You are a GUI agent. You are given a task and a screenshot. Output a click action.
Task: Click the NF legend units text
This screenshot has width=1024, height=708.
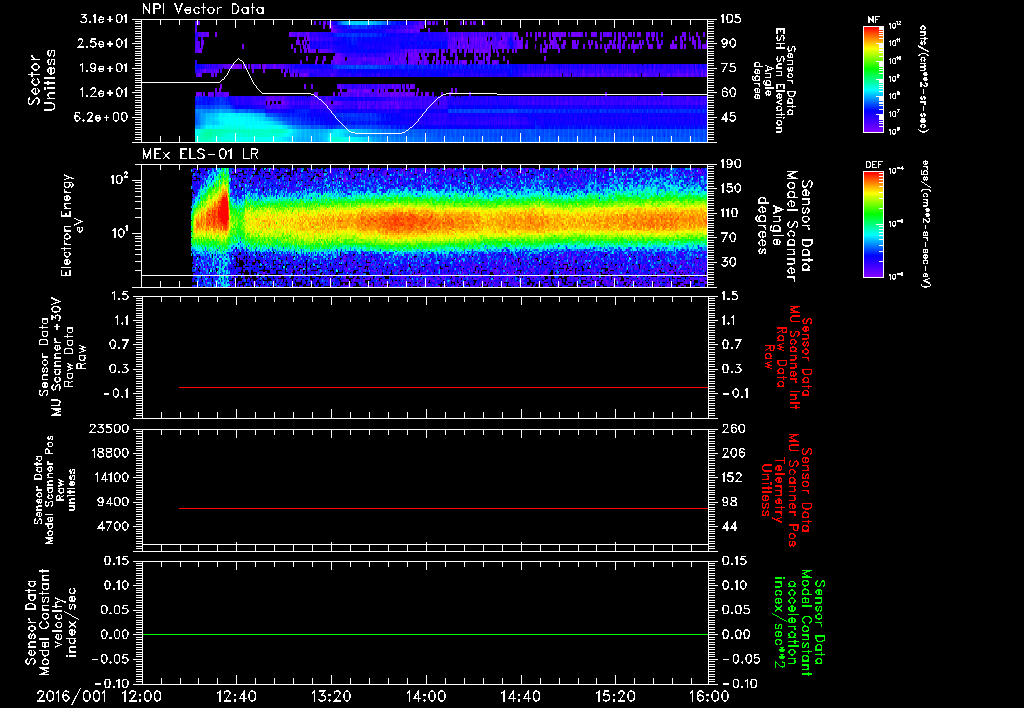(923, 78)
